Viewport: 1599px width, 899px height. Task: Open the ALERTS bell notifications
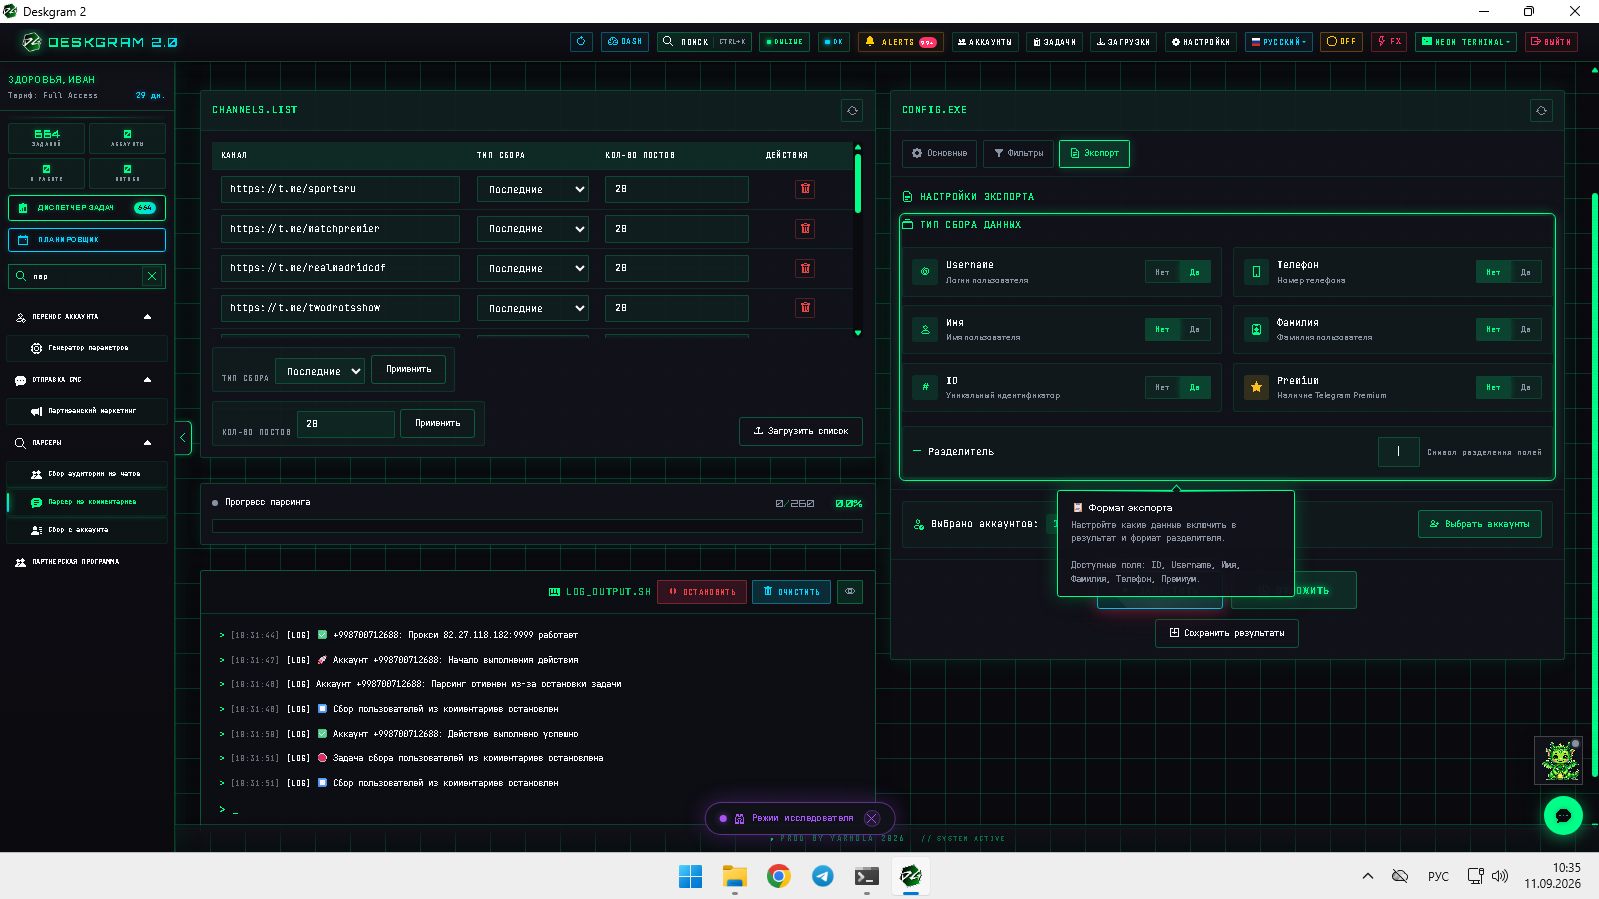(900, 42)
